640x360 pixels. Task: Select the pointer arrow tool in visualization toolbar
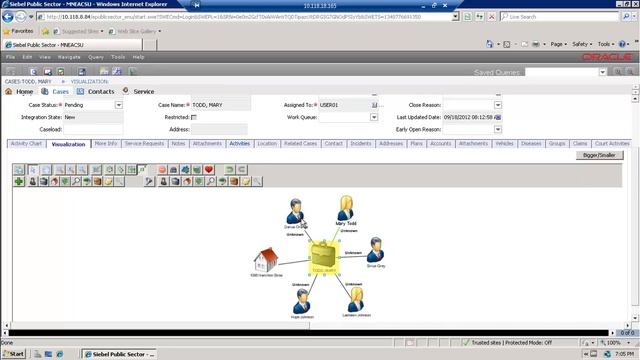click(x=33, y=169)
